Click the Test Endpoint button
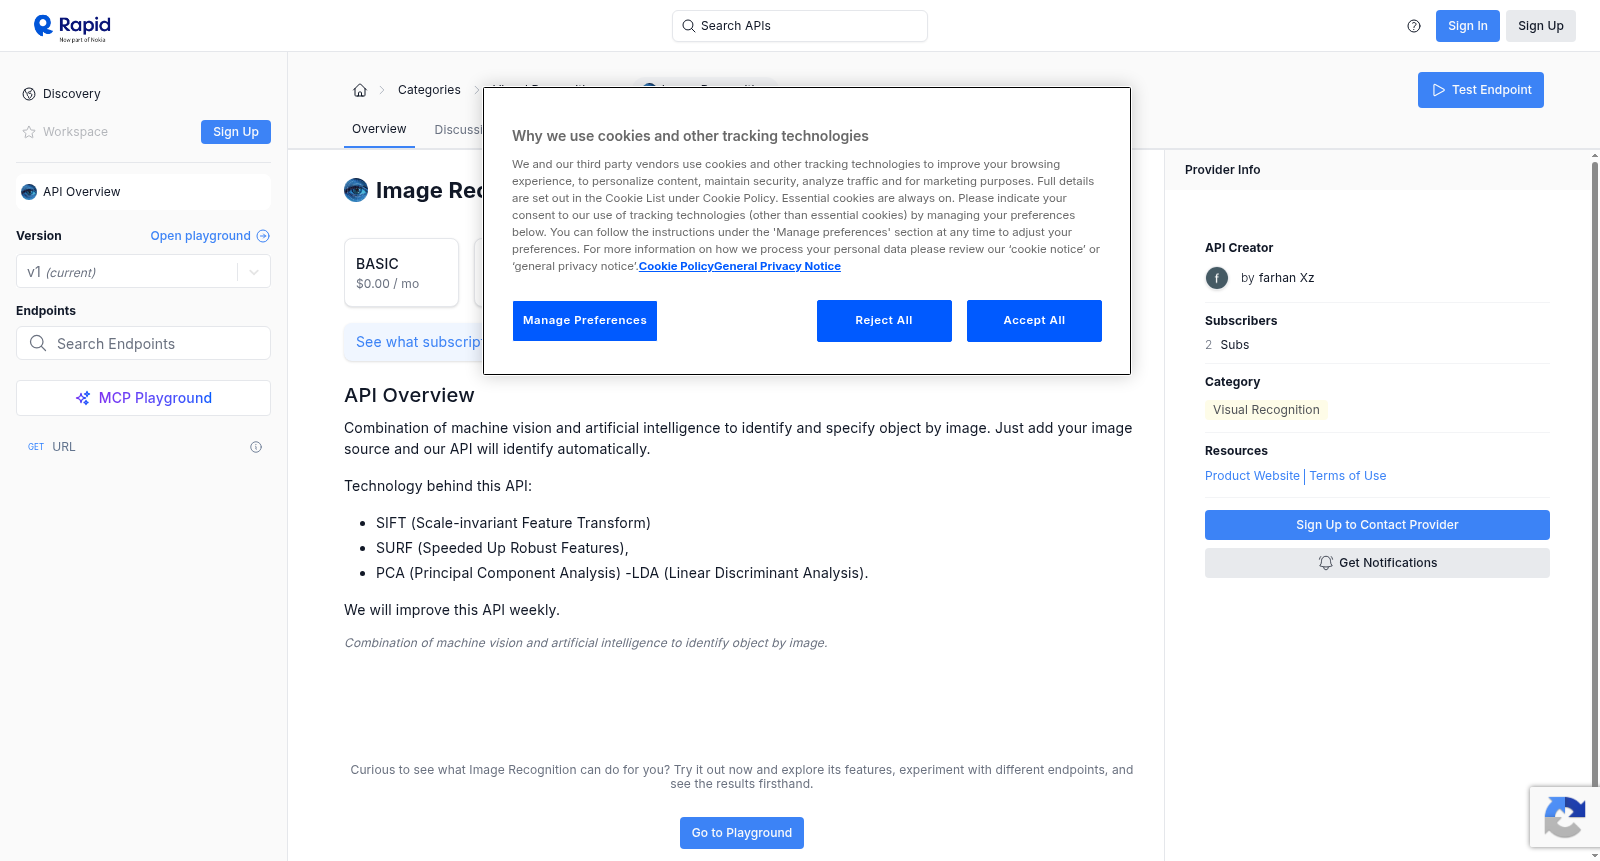1600x861 pixels. [1481, 90]
